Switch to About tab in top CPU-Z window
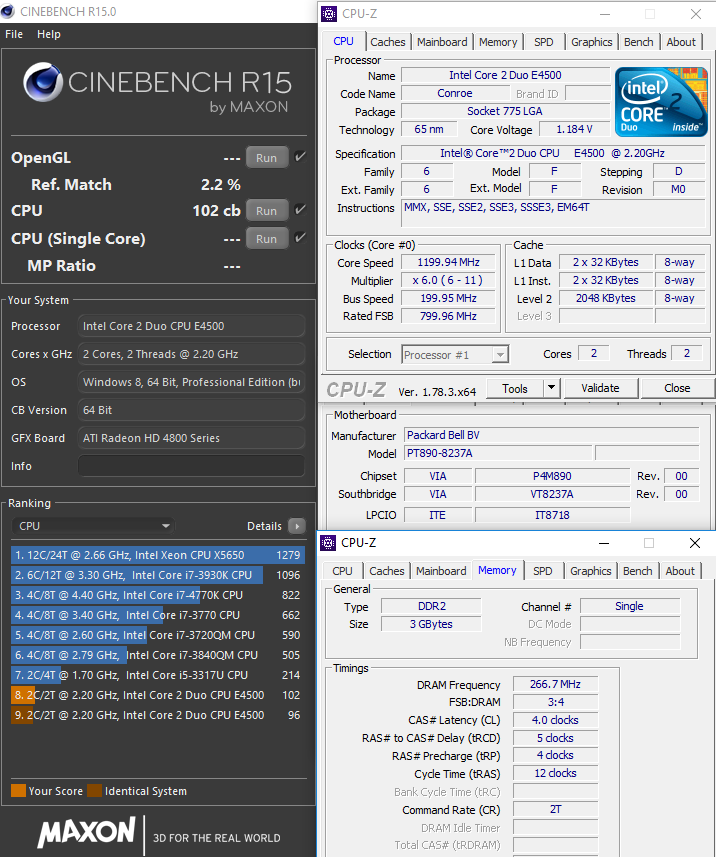Image resolution: width=716 pixels, height=857 pixels. [680, 42]
